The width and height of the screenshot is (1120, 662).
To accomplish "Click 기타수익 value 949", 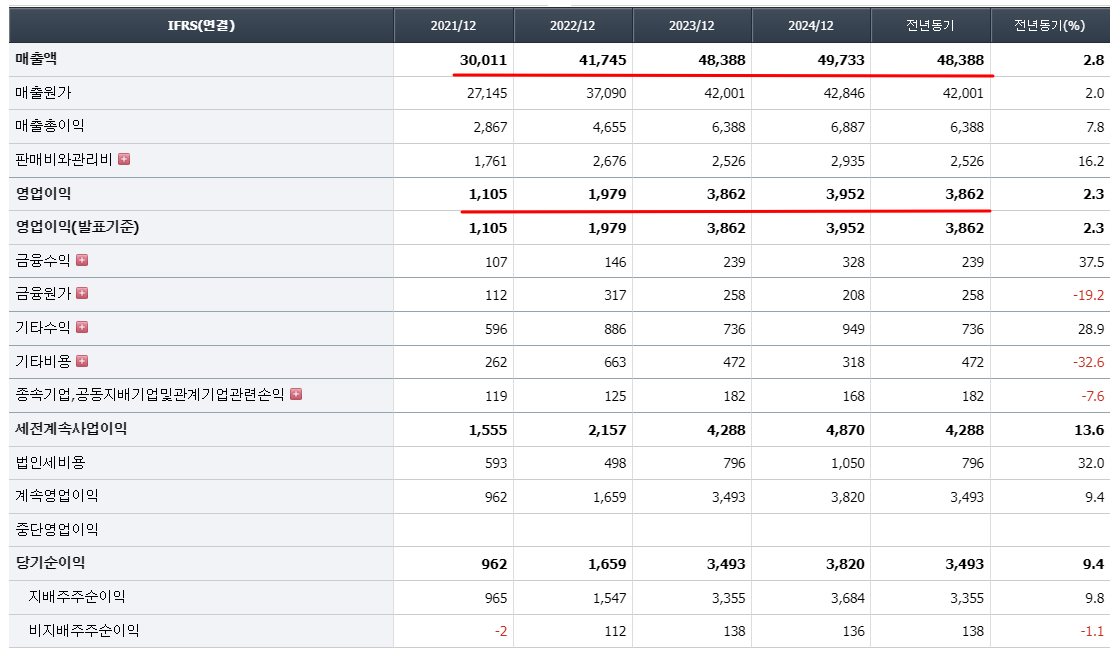I will pos(854,329).
